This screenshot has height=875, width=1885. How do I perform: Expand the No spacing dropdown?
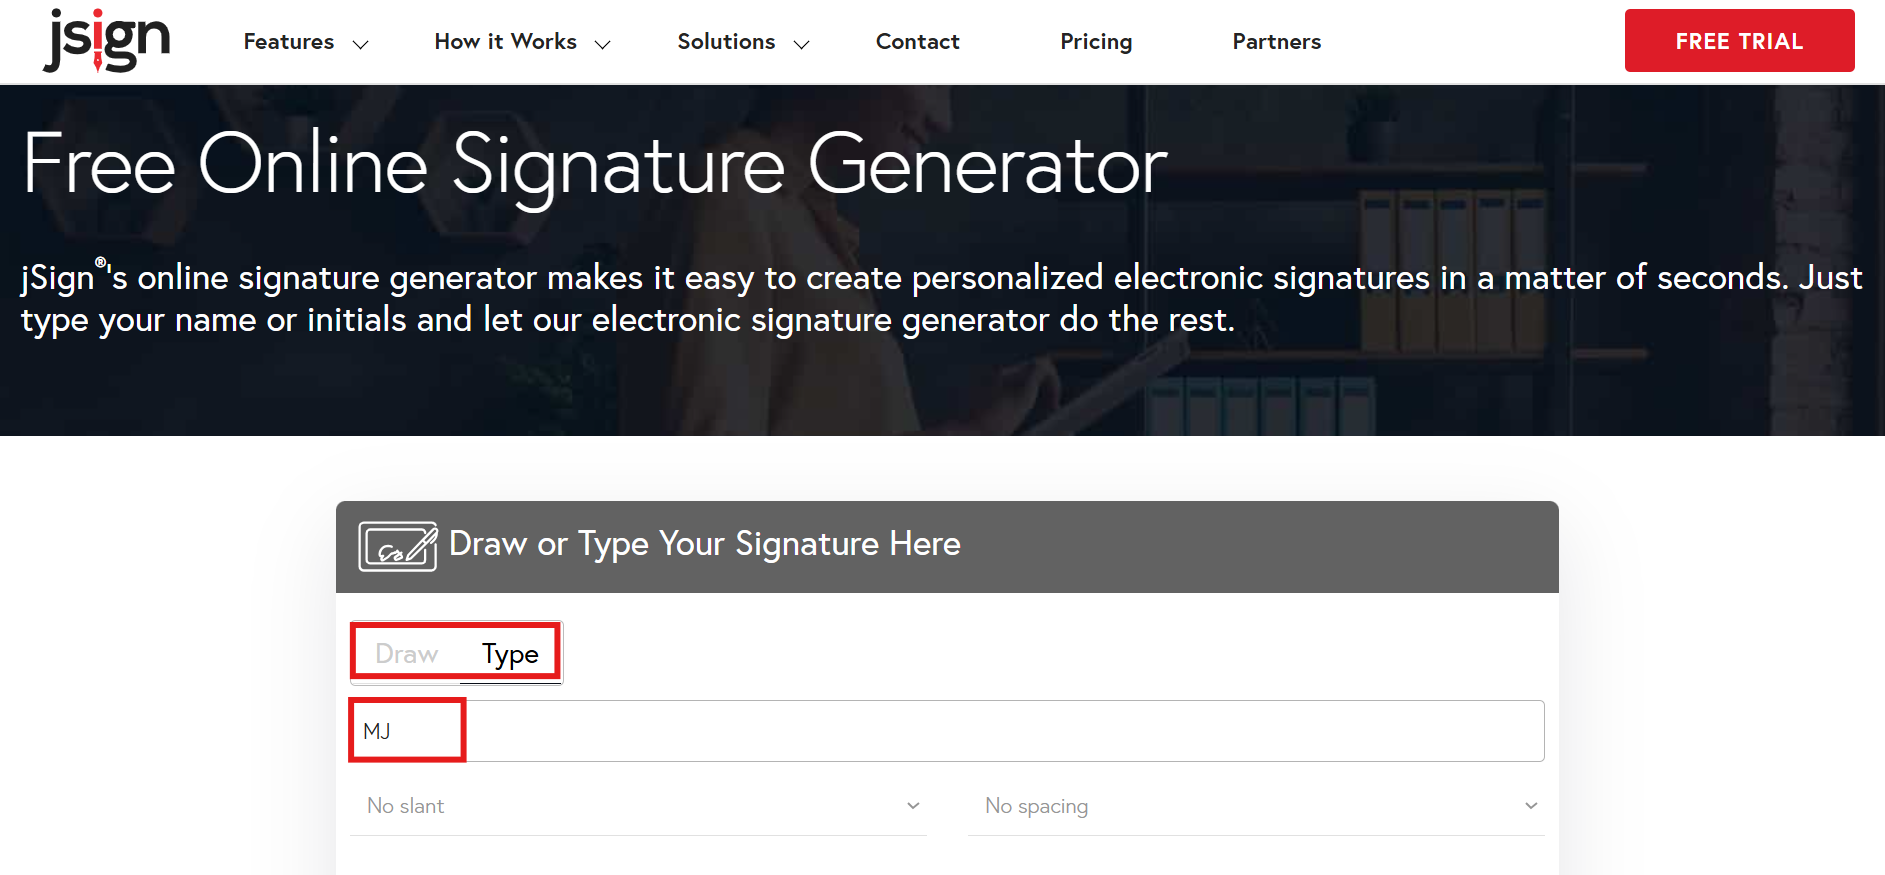click(x=1255, y=806)
